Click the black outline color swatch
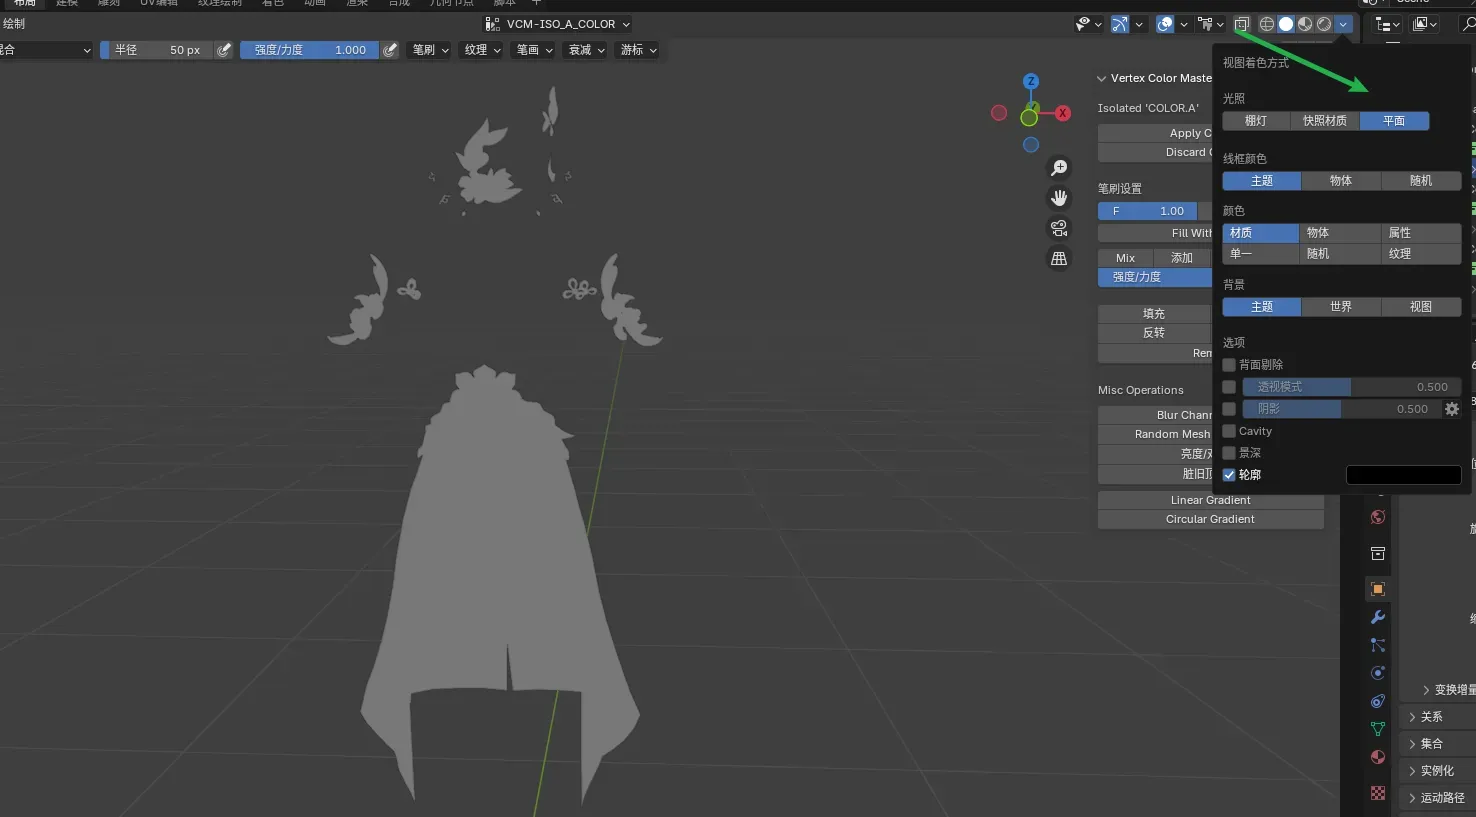 [1403, 475]
